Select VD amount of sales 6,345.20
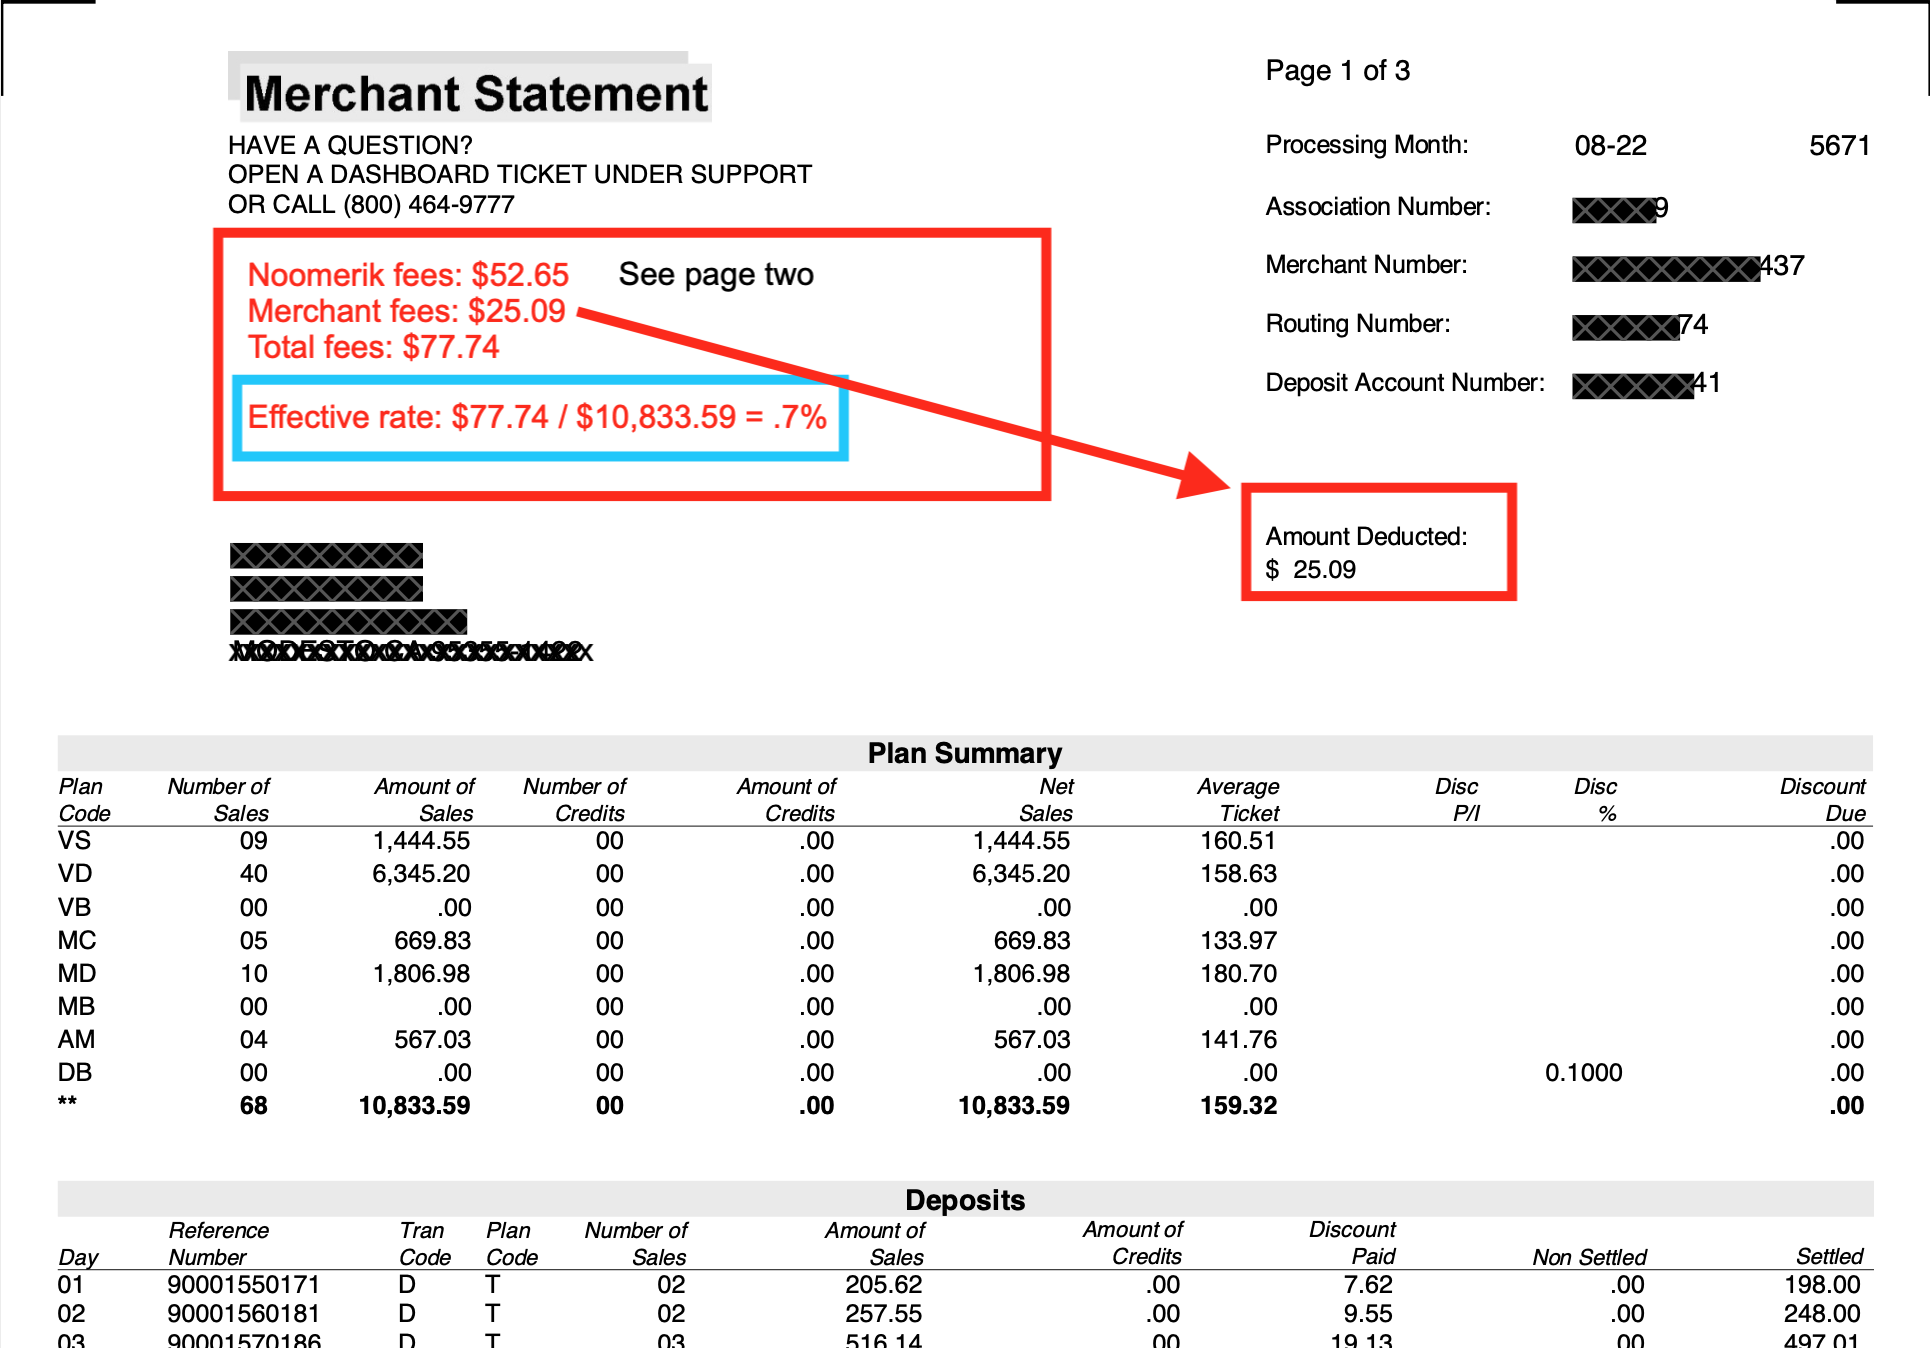Viewport: 1930px width, 1348px height. coord(421,874)
